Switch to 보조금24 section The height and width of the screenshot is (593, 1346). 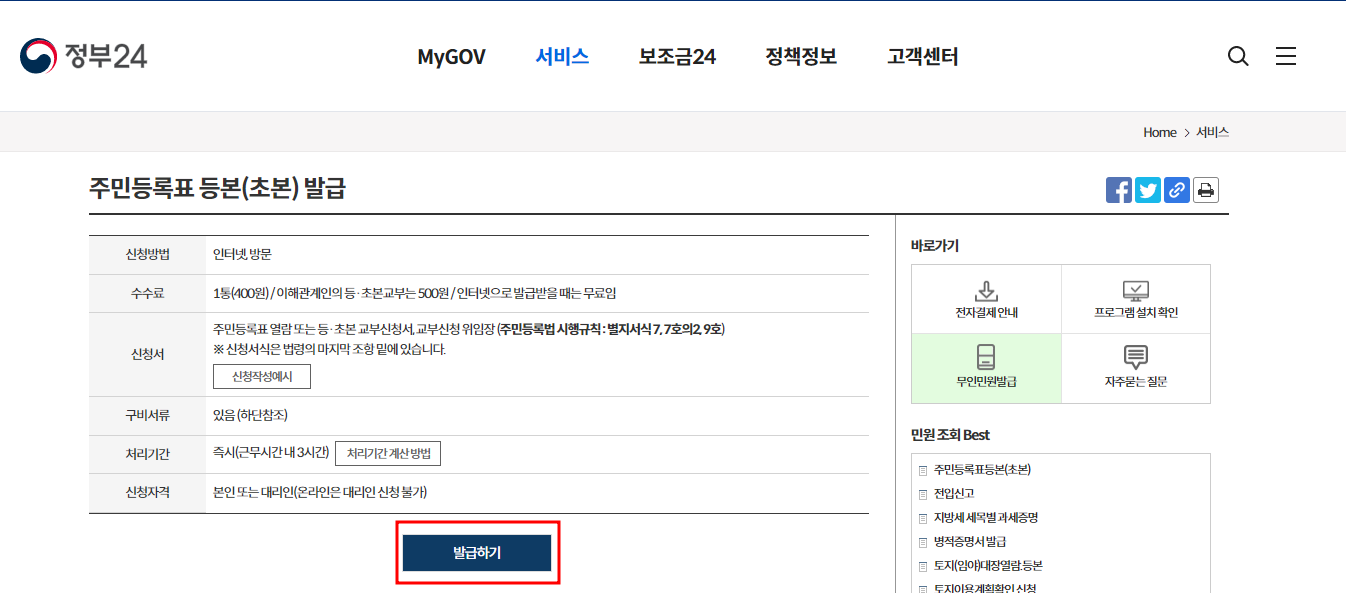pos(677,57)
